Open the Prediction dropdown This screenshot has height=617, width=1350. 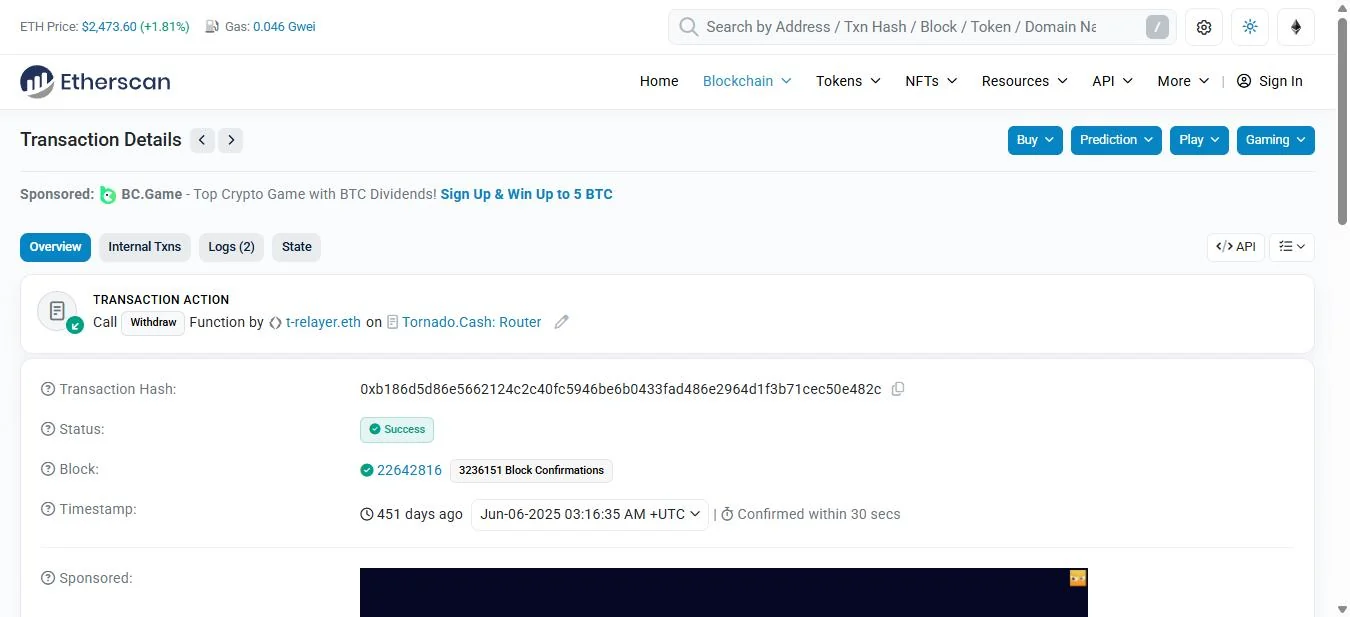click(x=1116, y=140)
